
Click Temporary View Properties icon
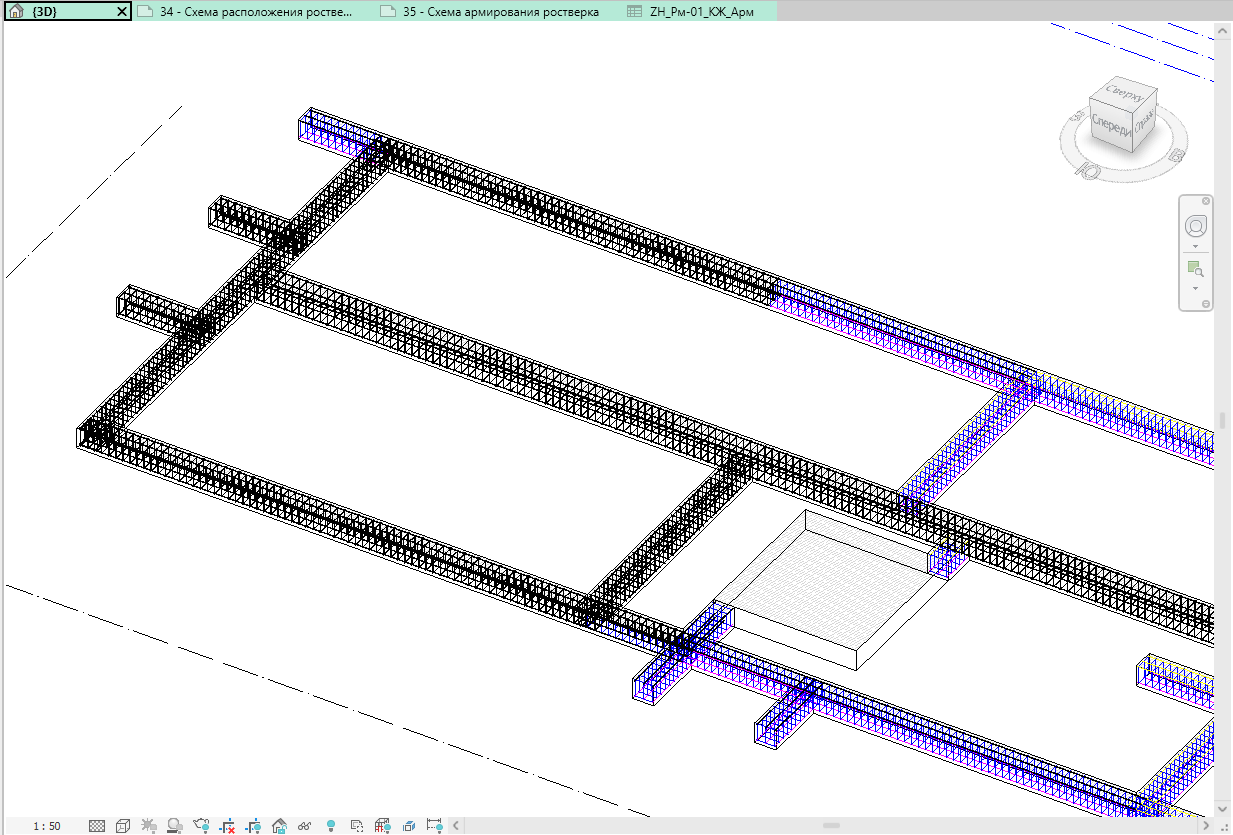pyautogui.click(x=357, y=826)
